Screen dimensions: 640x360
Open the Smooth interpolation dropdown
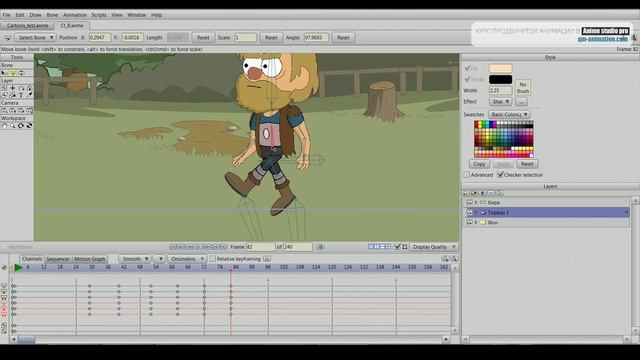tap(135, 259)
